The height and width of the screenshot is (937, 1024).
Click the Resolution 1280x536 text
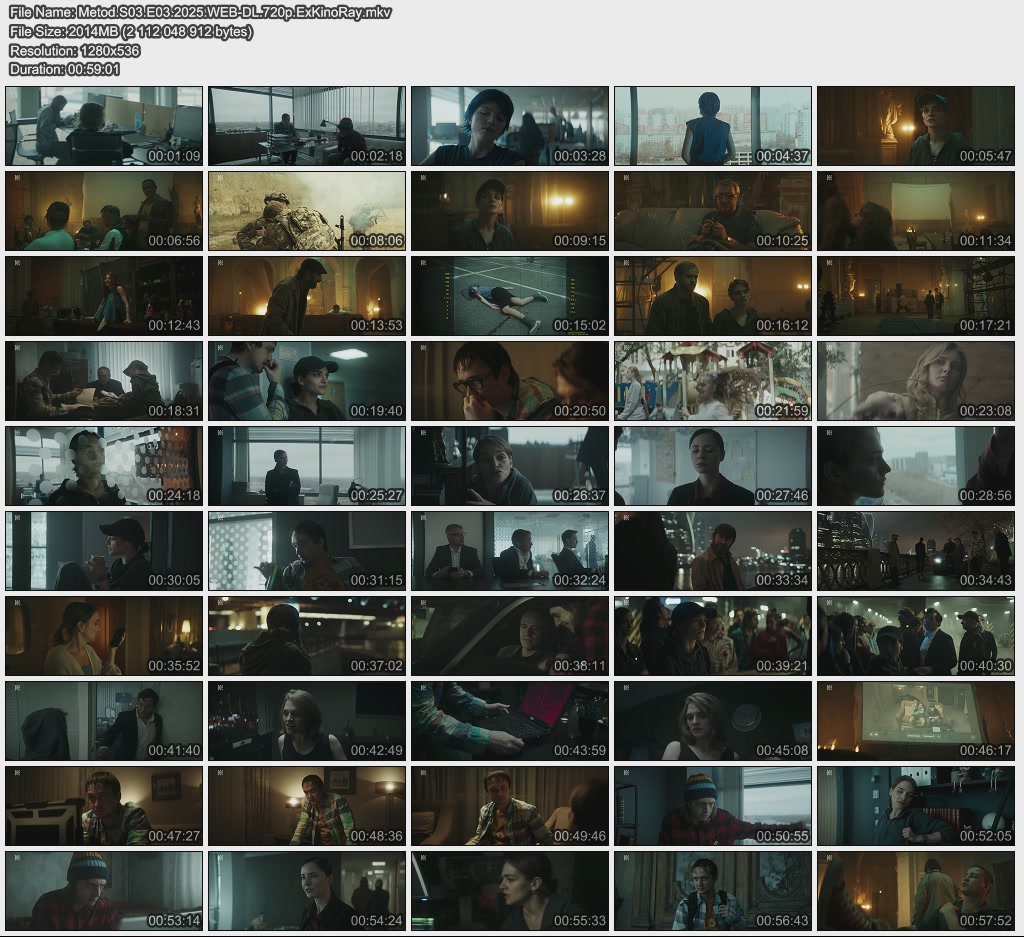coord(74,50)
